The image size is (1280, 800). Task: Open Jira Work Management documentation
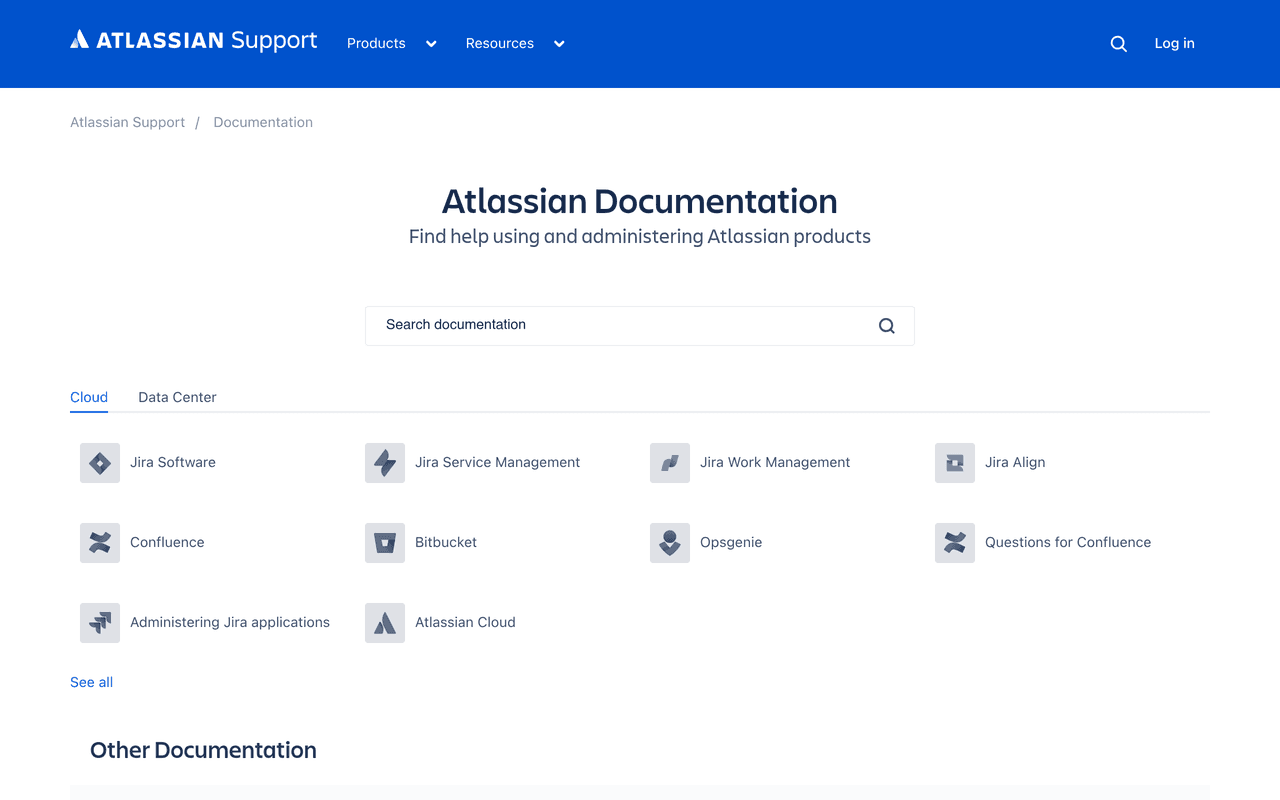pyautogui.click(x=775, y=462)
